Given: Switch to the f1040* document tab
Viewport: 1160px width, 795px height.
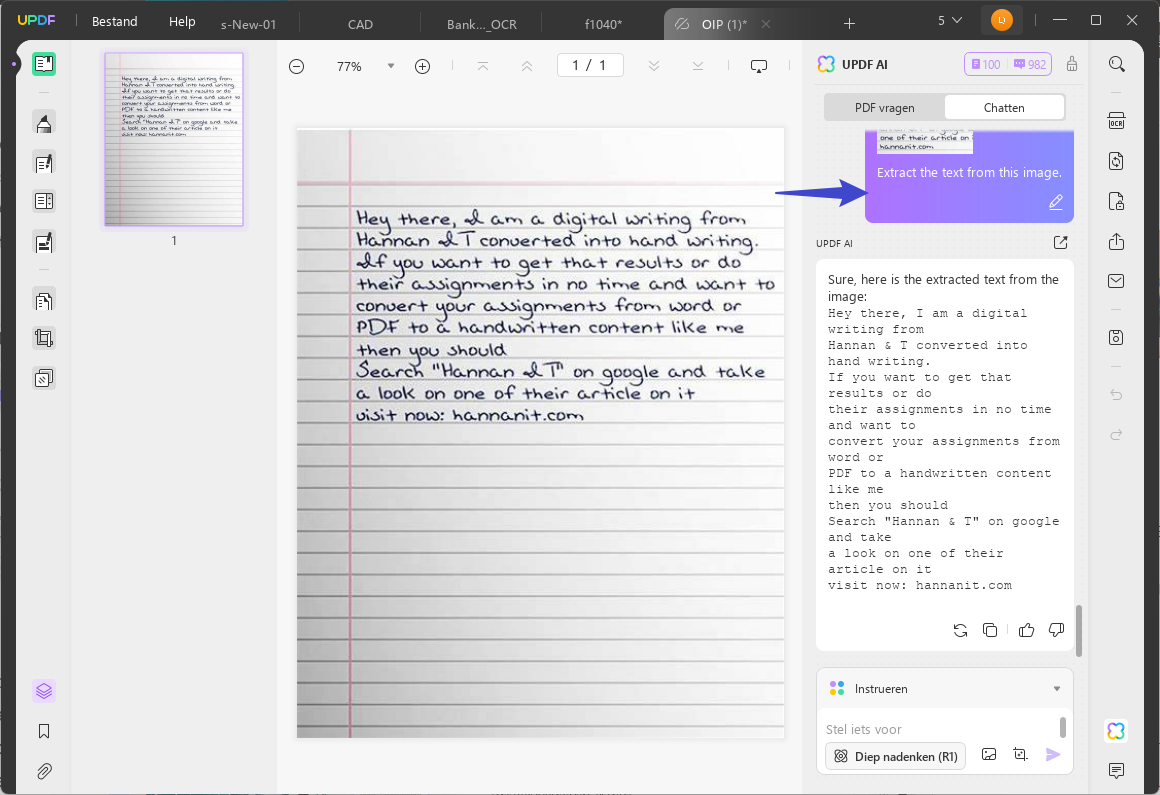Looking at the screenshot, I should (x=603, y=24).
